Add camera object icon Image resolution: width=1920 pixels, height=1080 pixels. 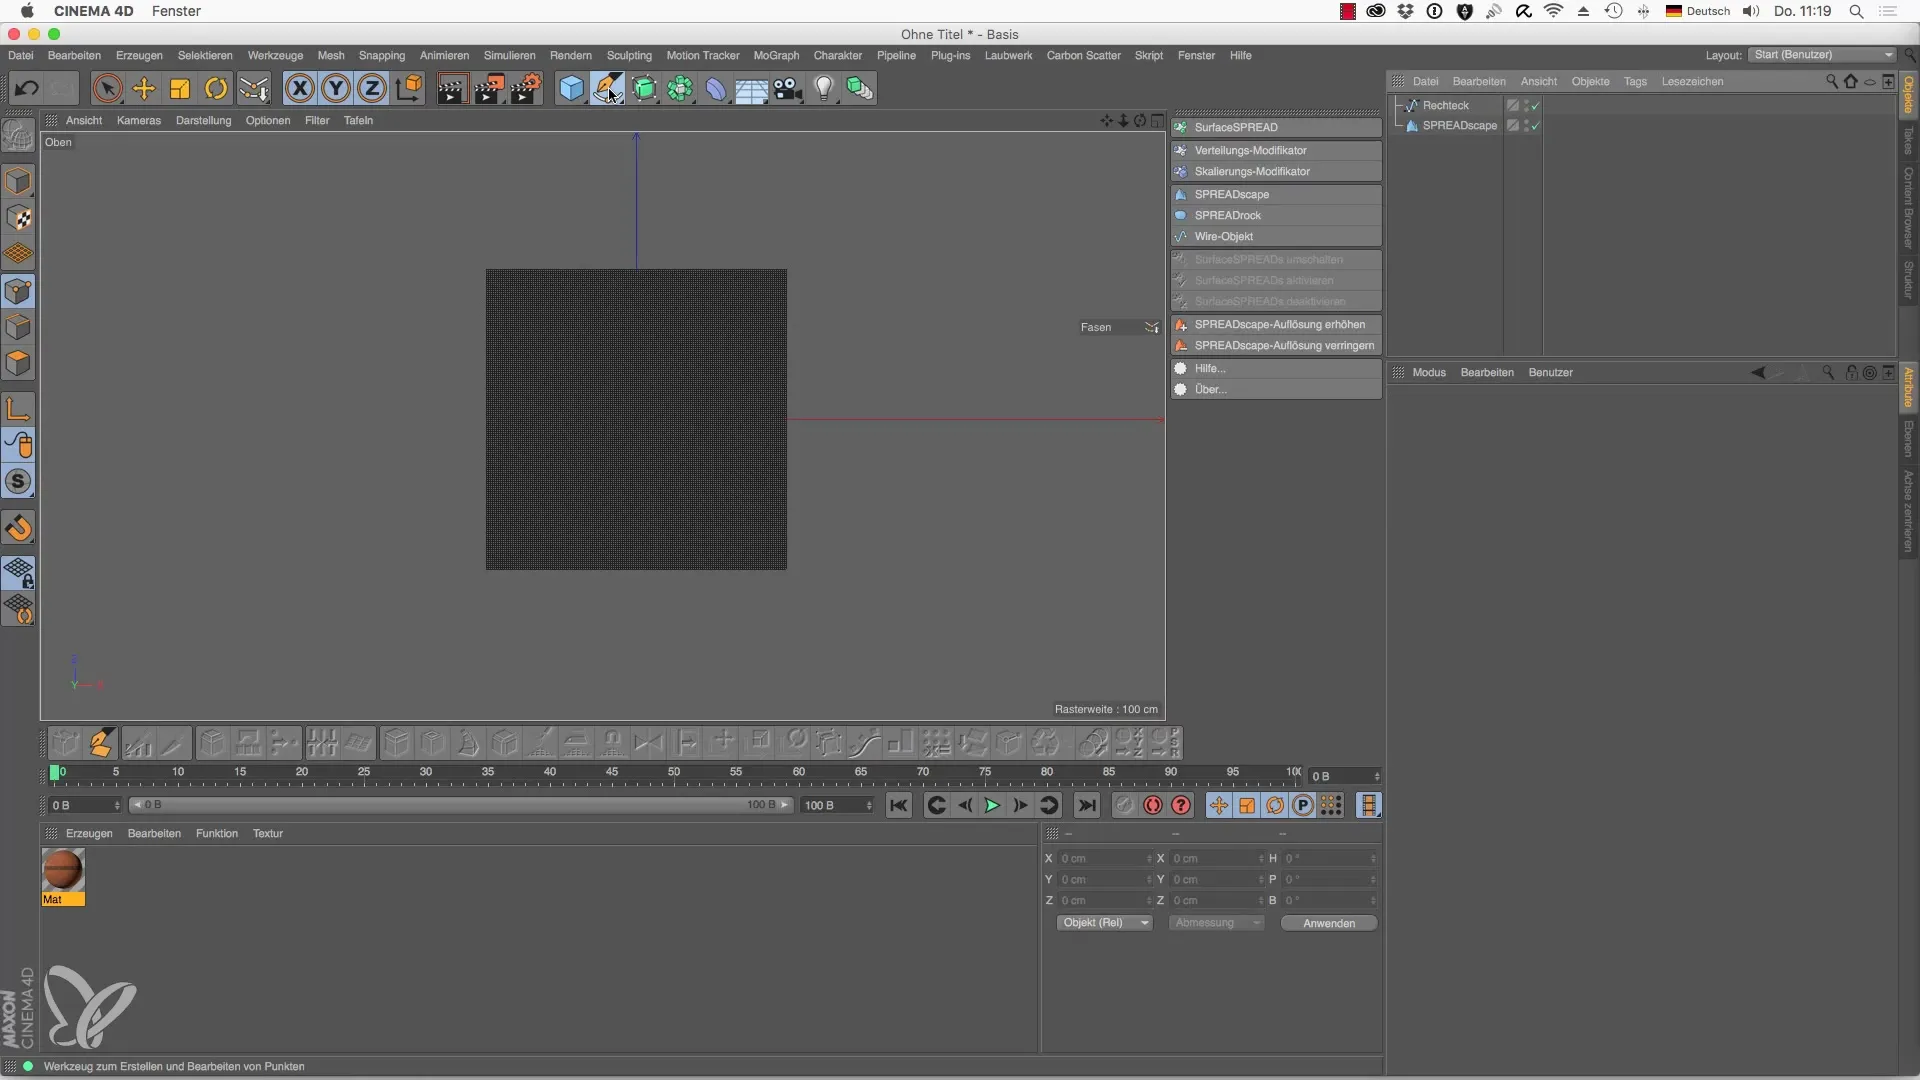(788, 88)
